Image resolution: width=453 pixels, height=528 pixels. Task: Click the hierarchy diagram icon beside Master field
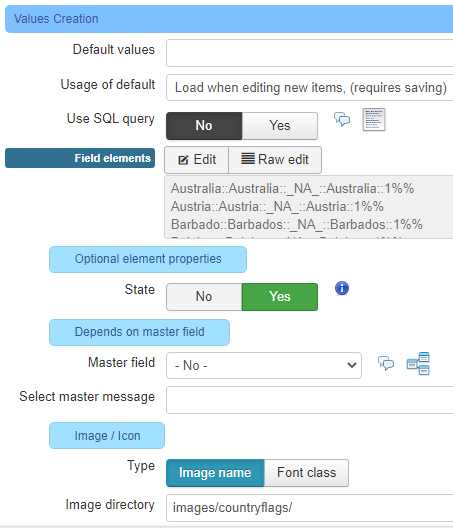click(x=418, y=363)
